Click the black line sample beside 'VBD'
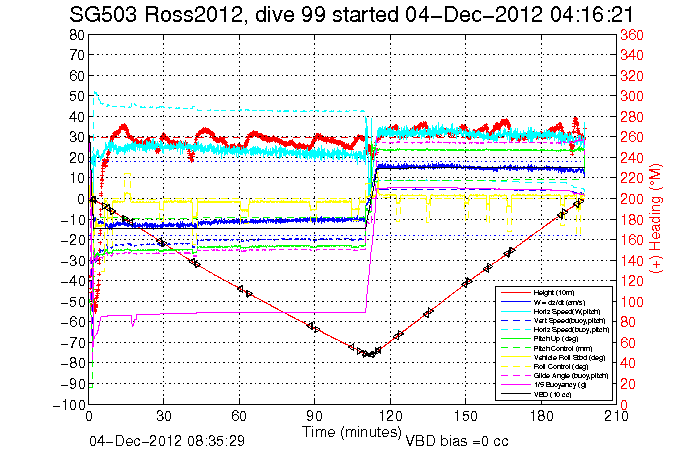Screen dimensions: 681x454 point(515,394)
